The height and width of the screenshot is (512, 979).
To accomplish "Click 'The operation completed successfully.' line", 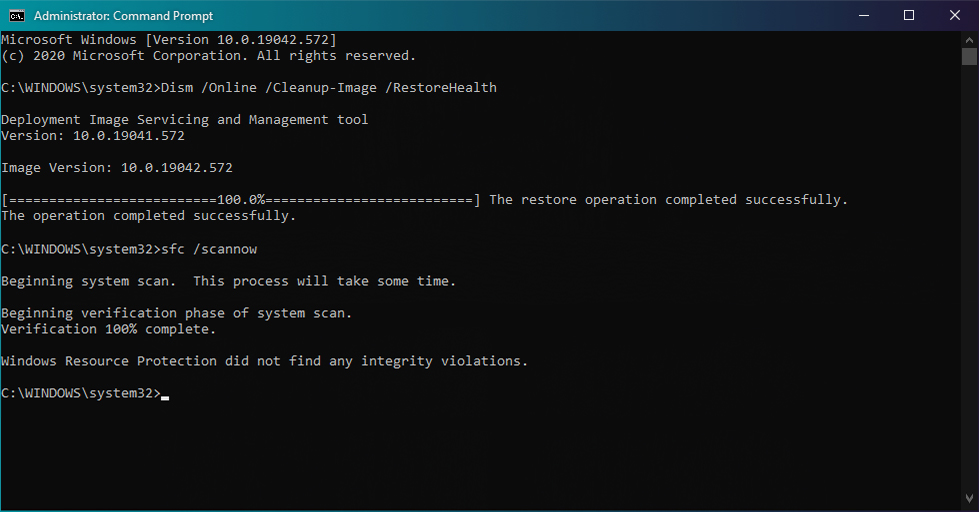I will click(x=149, y=216).
